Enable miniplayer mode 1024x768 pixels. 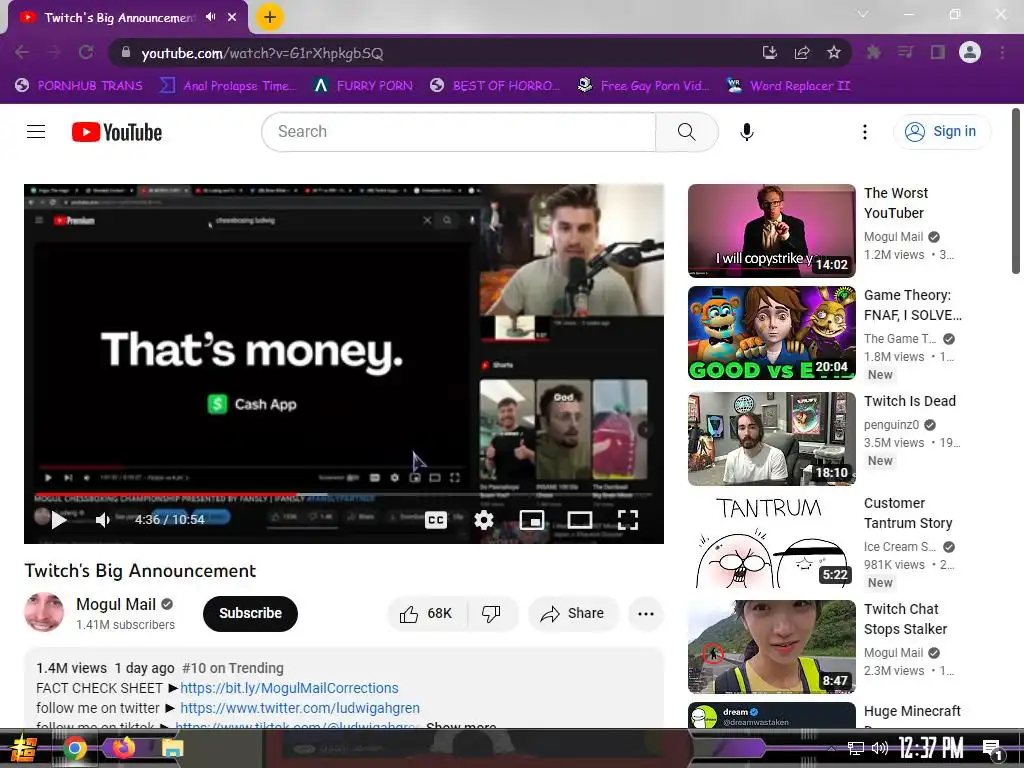(x=532, y=520)
